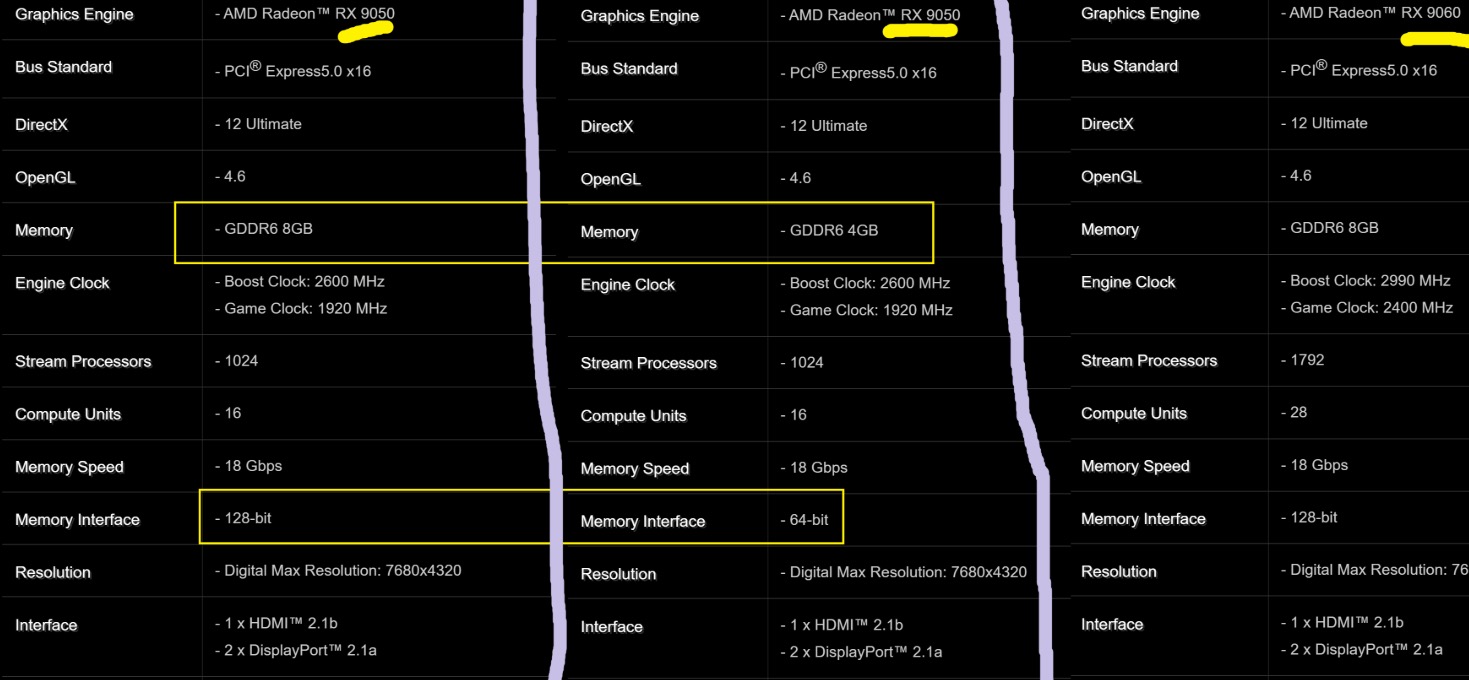This screenshot has width=1469, height=680.
Task: Select the "GDDR6 4GB" memory value
Action: pos(834,230)
